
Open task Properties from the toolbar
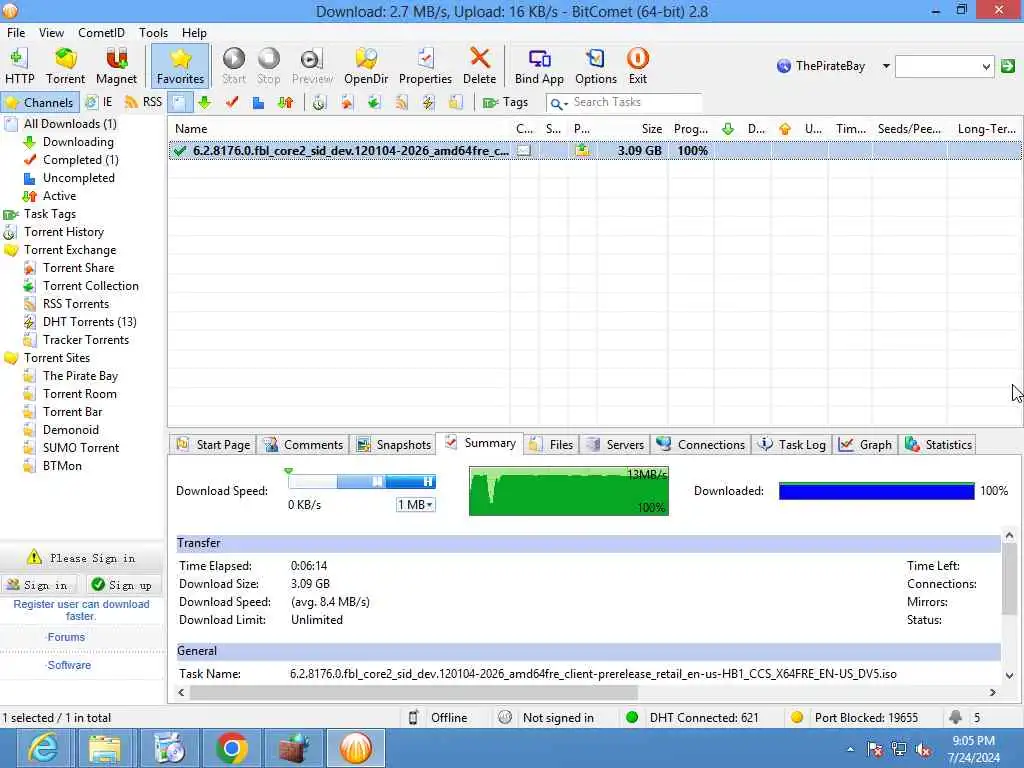[x=425, y=66]
